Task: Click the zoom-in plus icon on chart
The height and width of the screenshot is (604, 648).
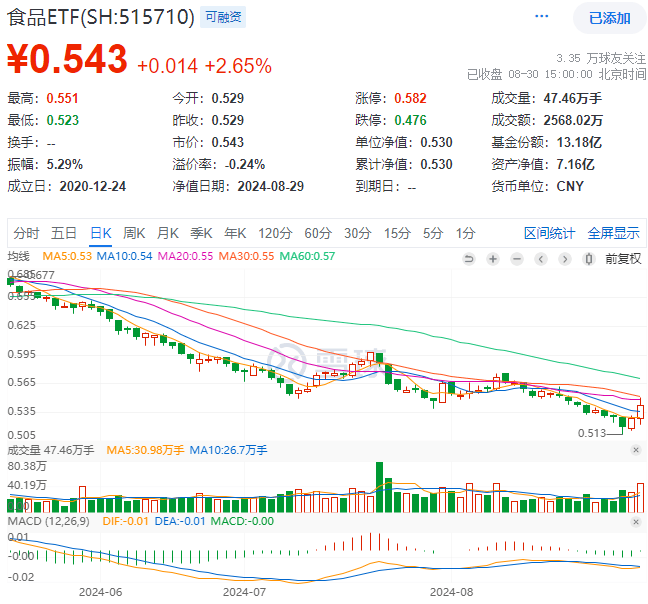Action: (492, 258)
